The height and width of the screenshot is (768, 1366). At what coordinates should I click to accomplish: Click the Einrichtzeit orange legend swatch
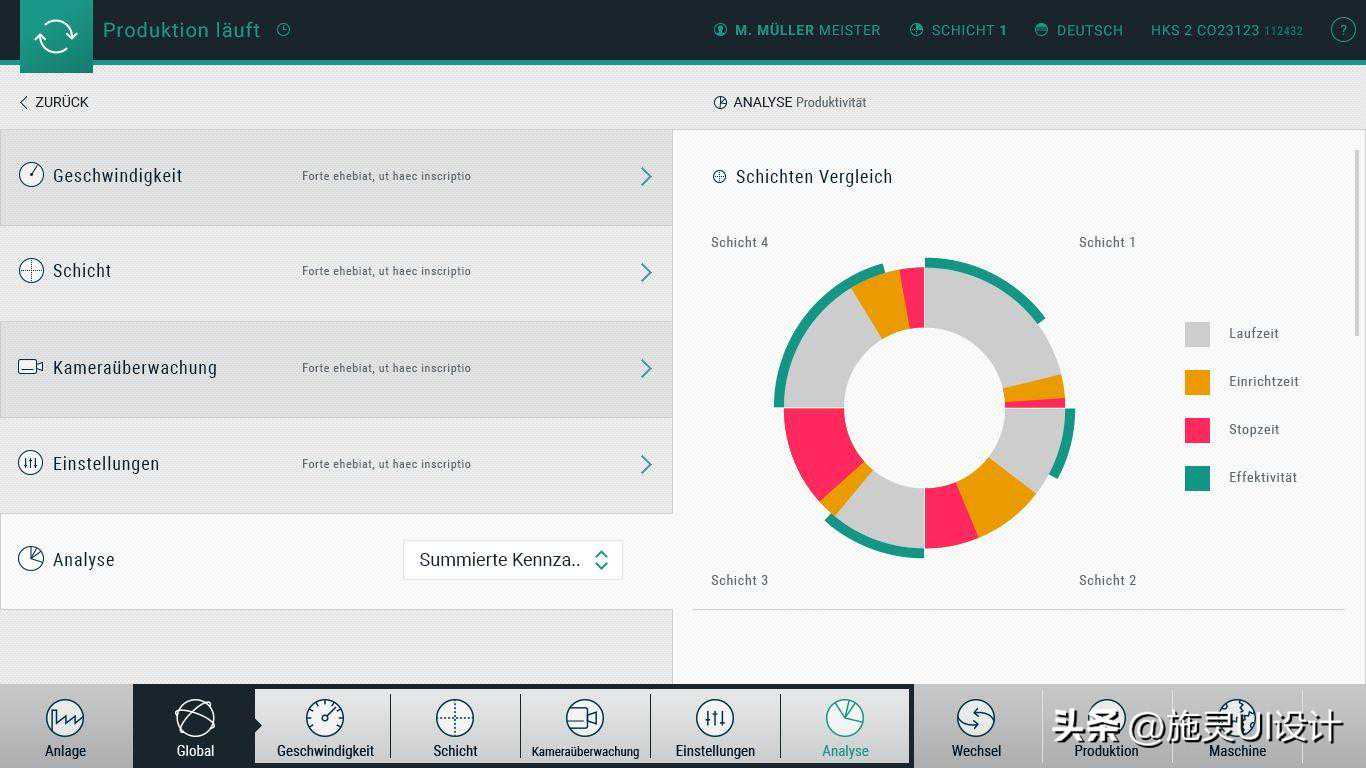[x=1197, y=382]
